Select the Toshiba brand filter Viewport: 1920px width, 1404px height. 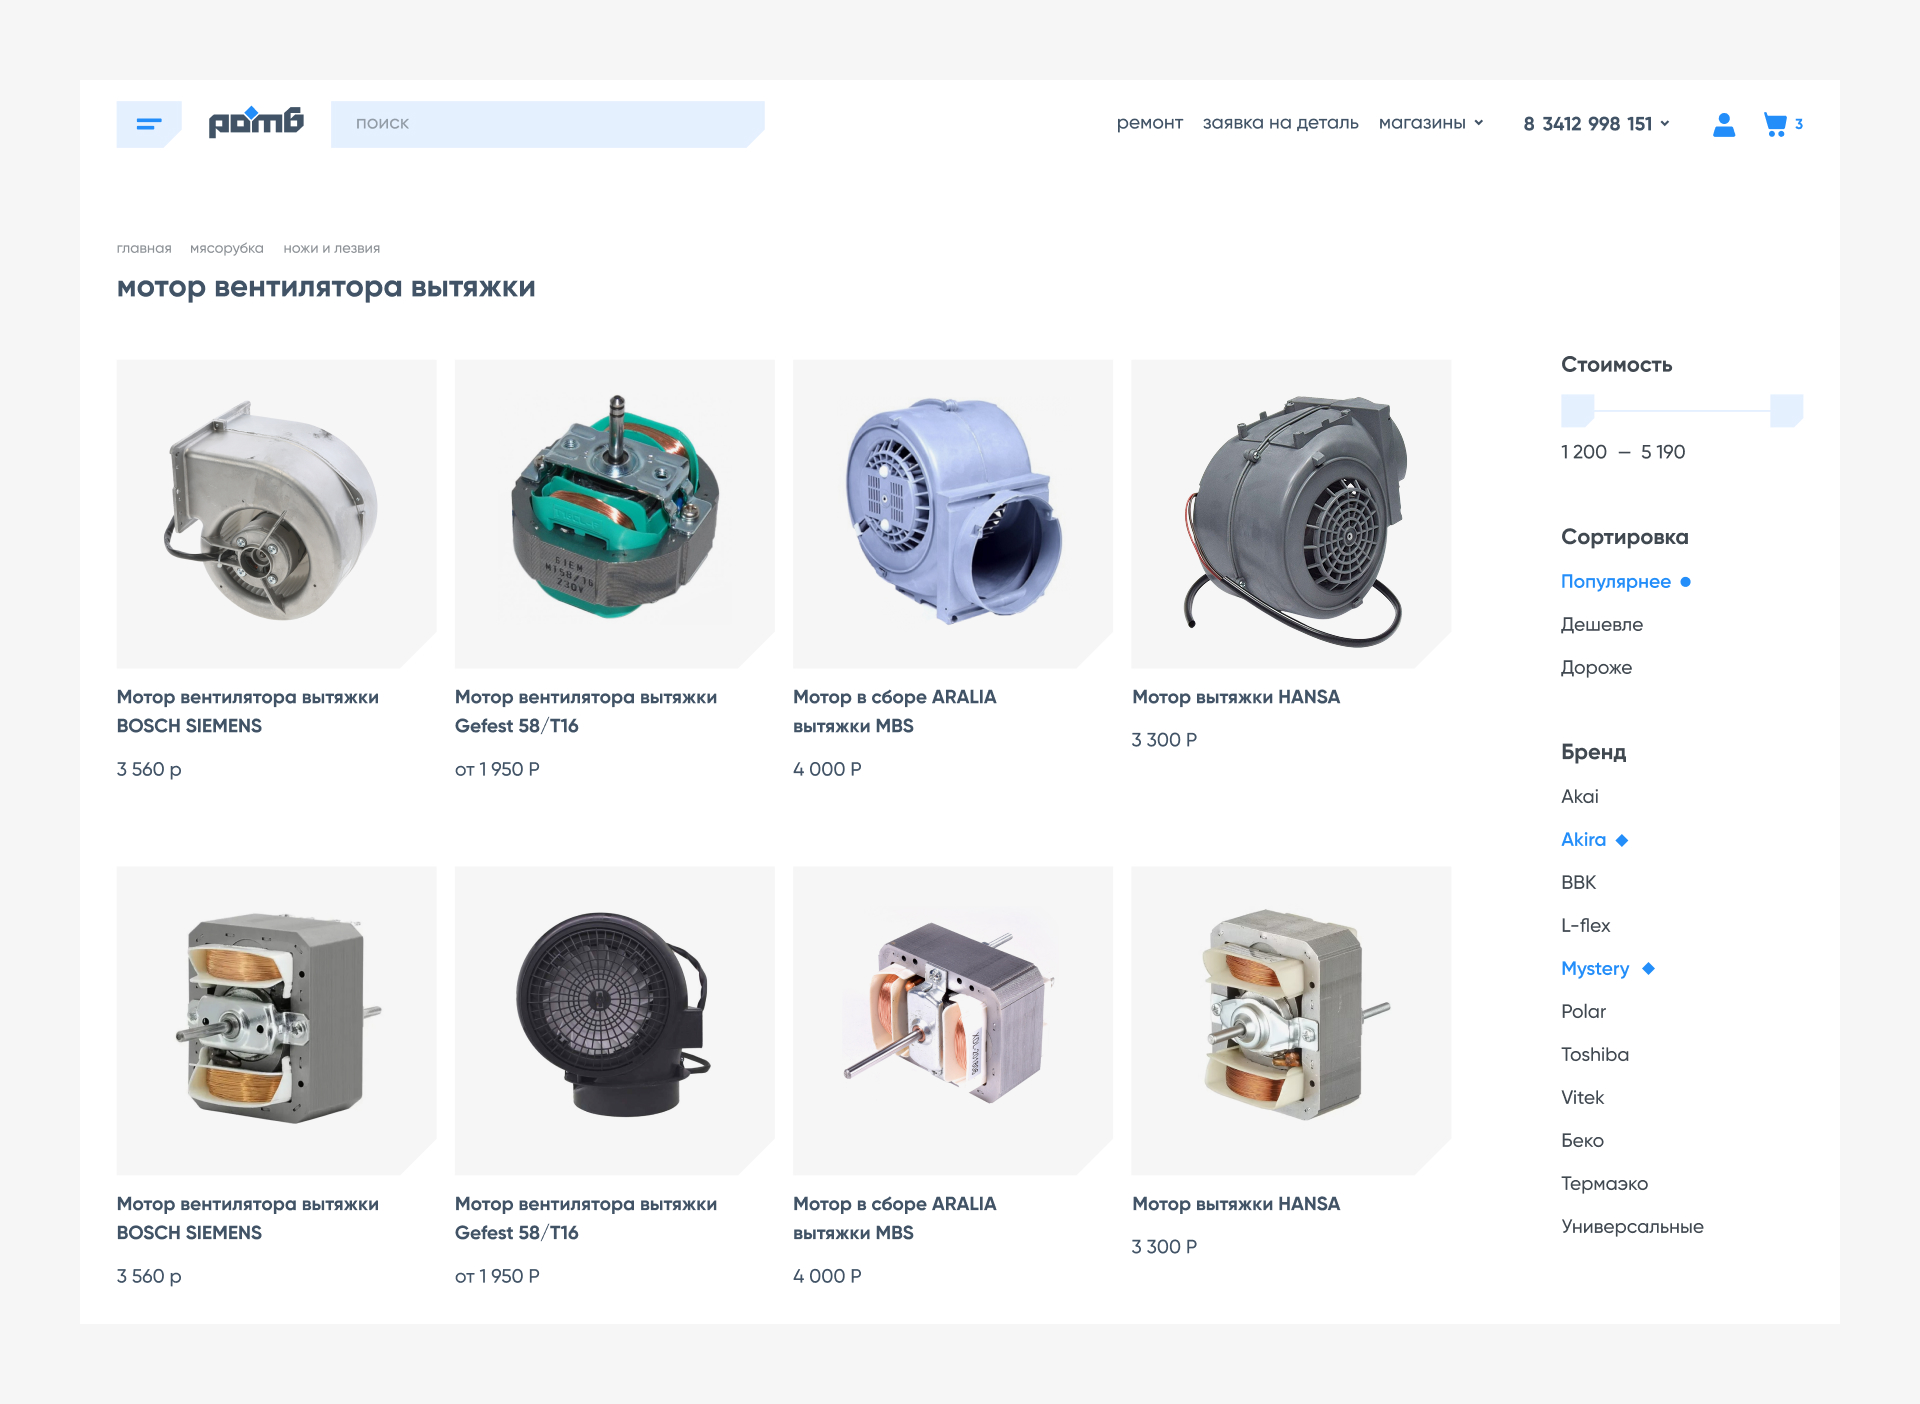pos(1595,1055)
